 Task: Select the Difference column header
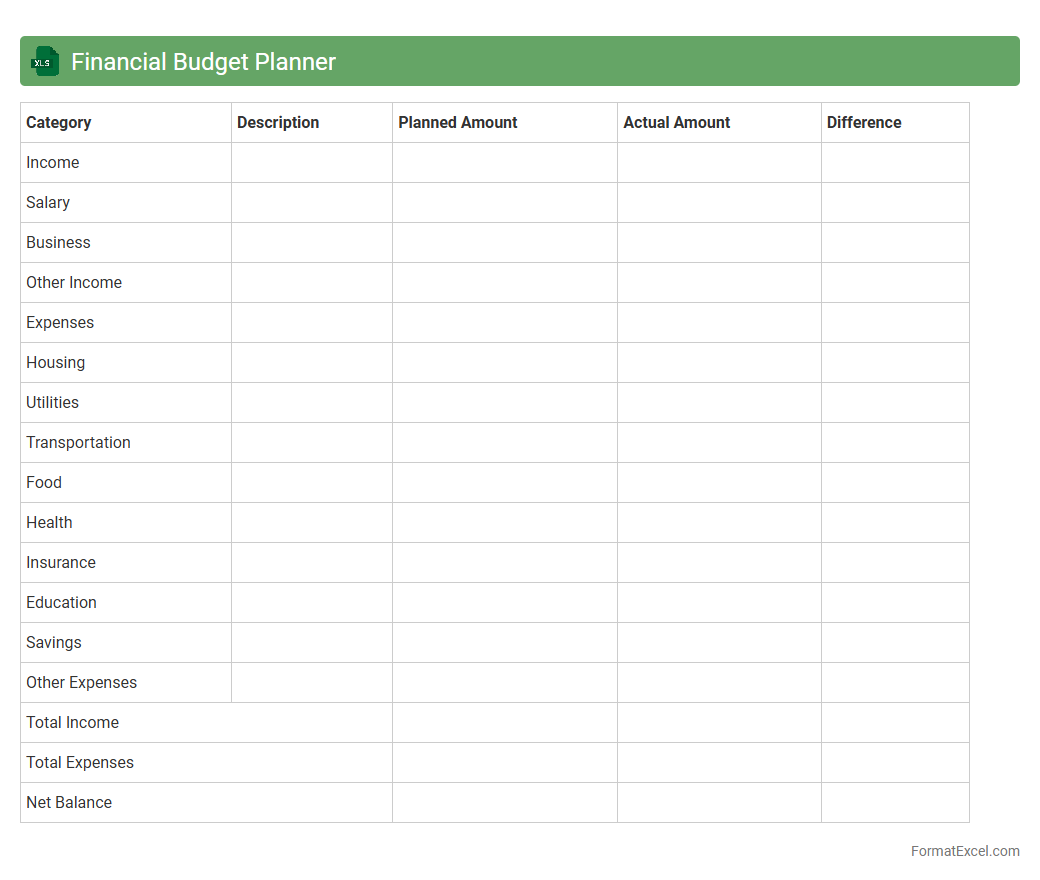[x=864, y=122]
